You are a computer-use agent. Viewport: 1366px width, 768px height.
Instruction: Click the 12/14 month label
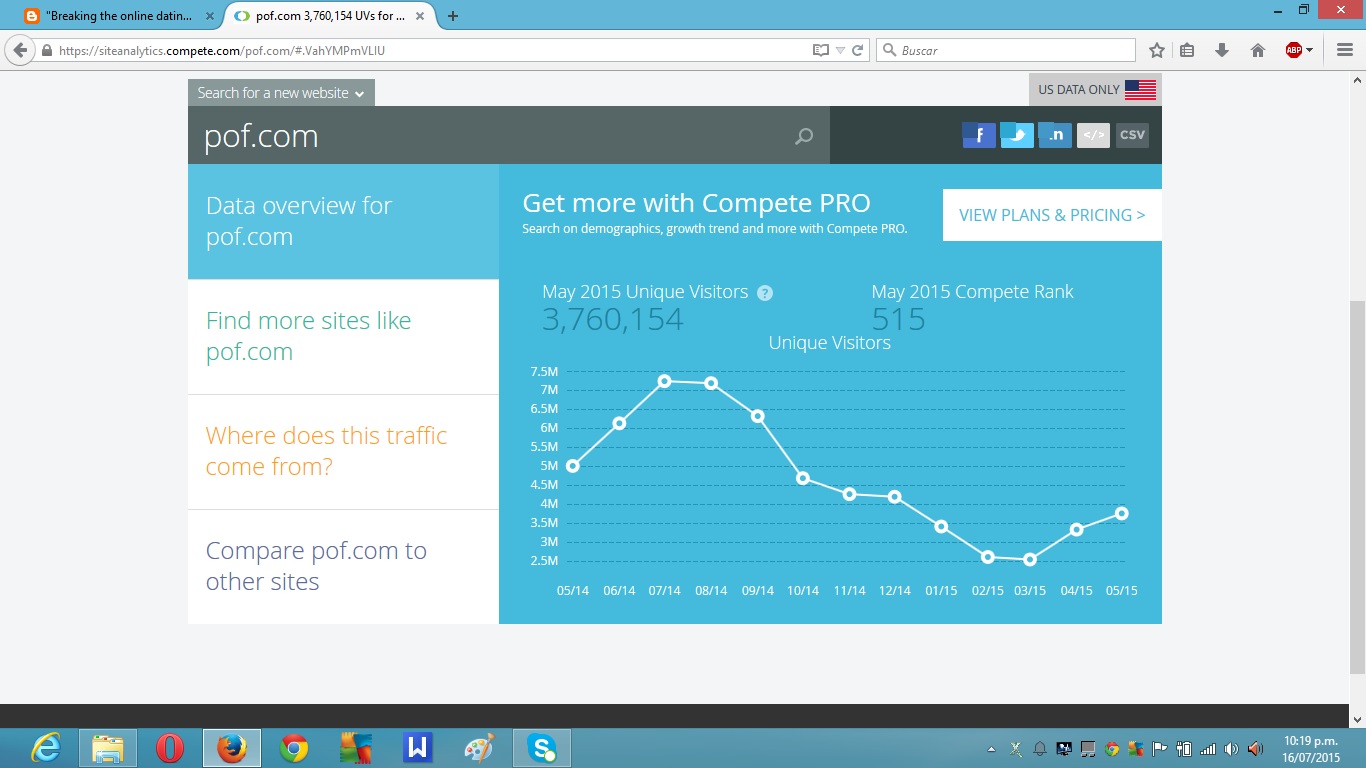[895, 591]
